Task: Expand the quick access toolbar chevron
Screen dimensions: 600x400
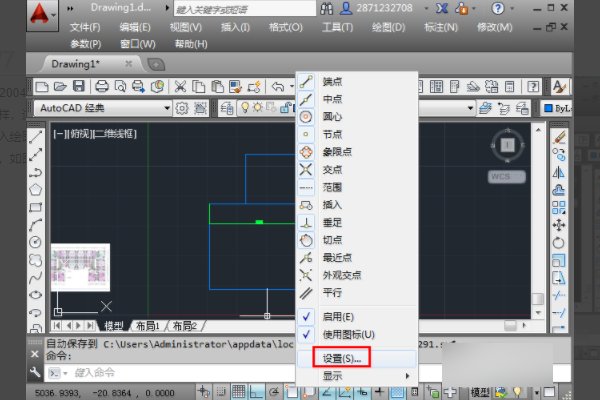Action: (x=70, y=8)
